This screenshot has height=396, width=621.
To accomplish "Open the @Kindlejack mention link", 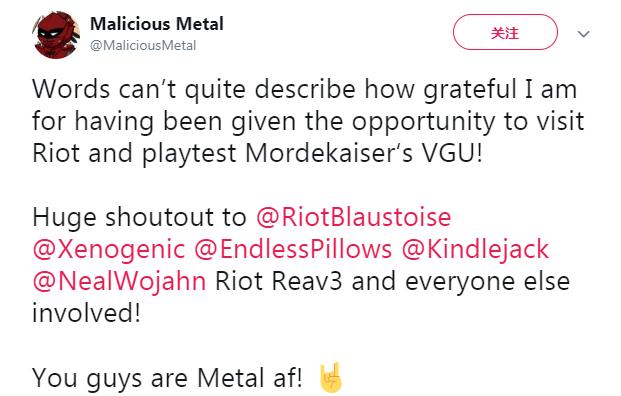I will [475, 249].
